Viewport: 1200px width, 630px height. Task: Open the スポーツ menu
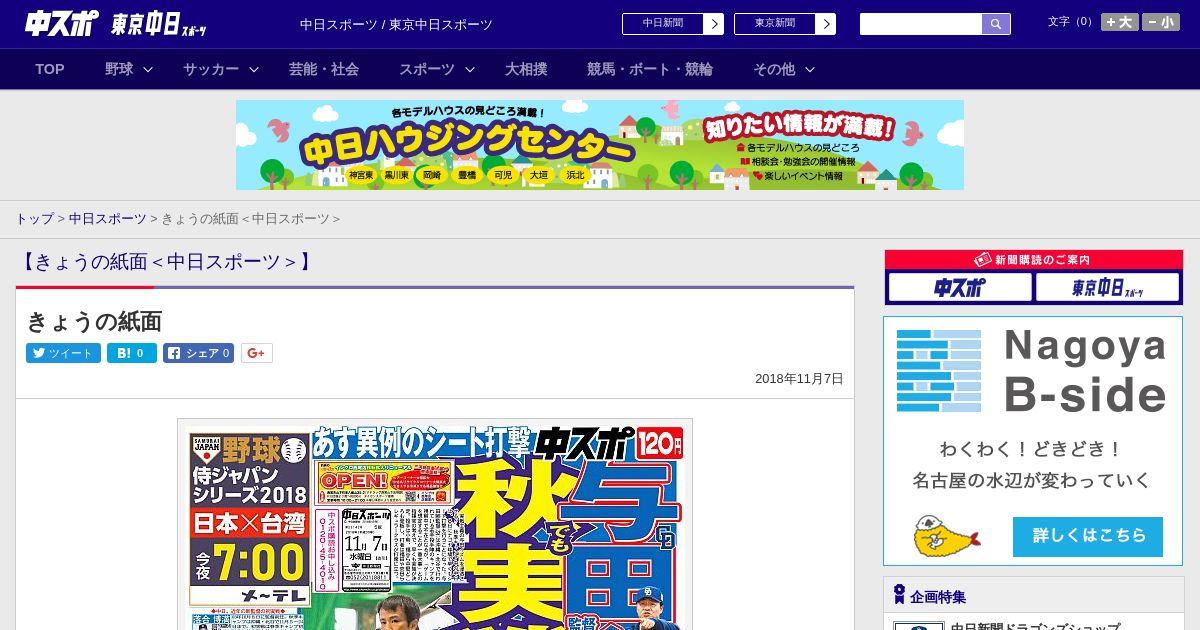click(427, 69)
